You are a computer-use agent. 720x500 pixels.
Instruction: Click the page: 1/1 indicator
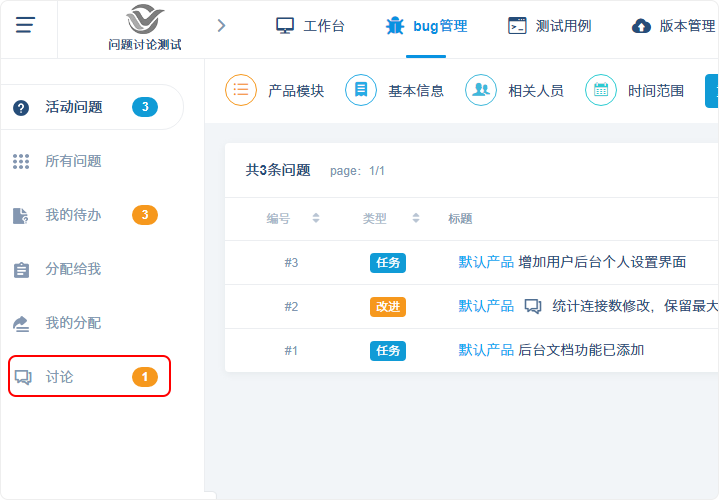point(357,171)
